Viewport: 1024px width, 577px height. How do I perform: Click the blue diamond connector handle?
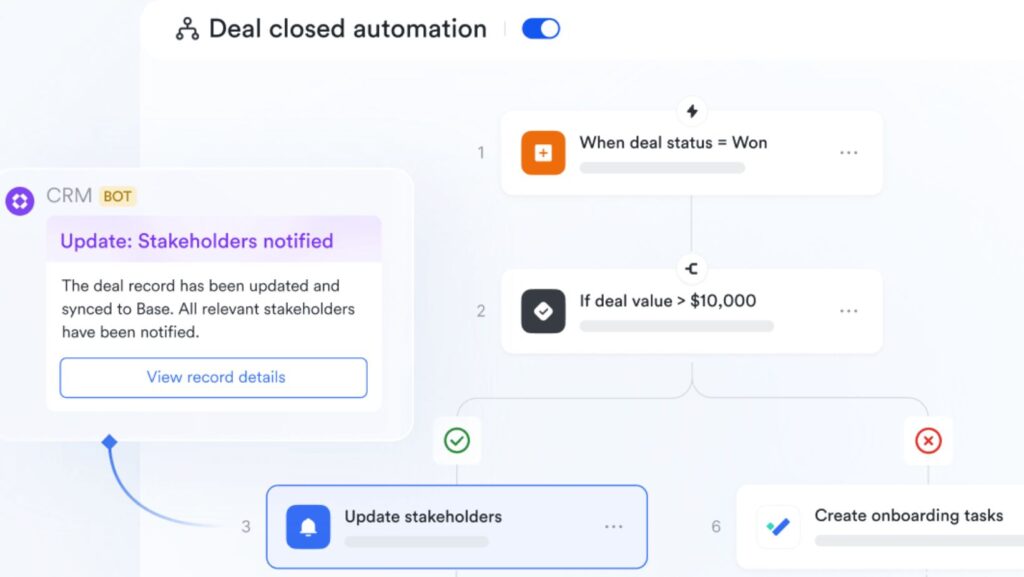[x=109, y=442]
